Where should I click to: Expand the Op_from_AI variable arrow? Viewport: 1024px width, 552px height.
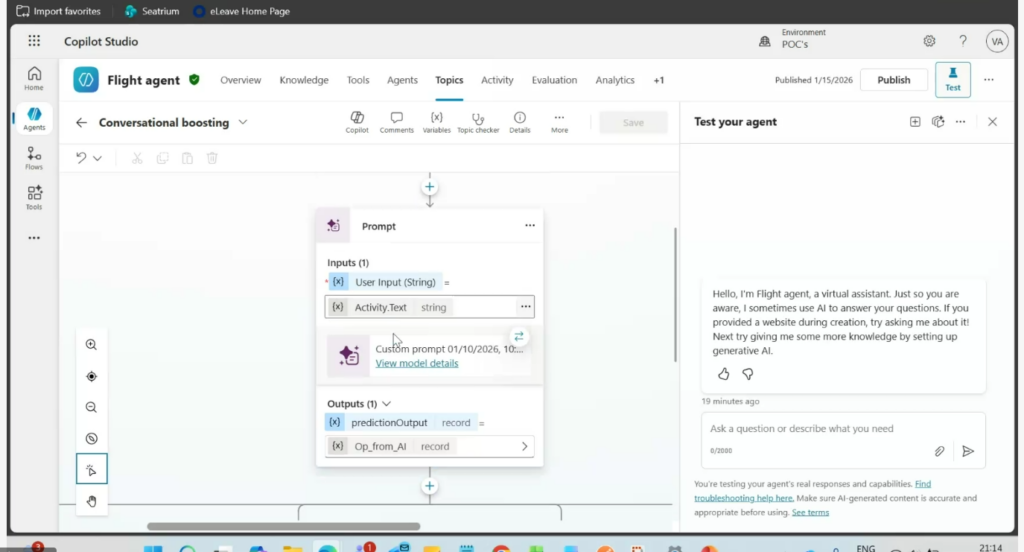pos(524,446)
